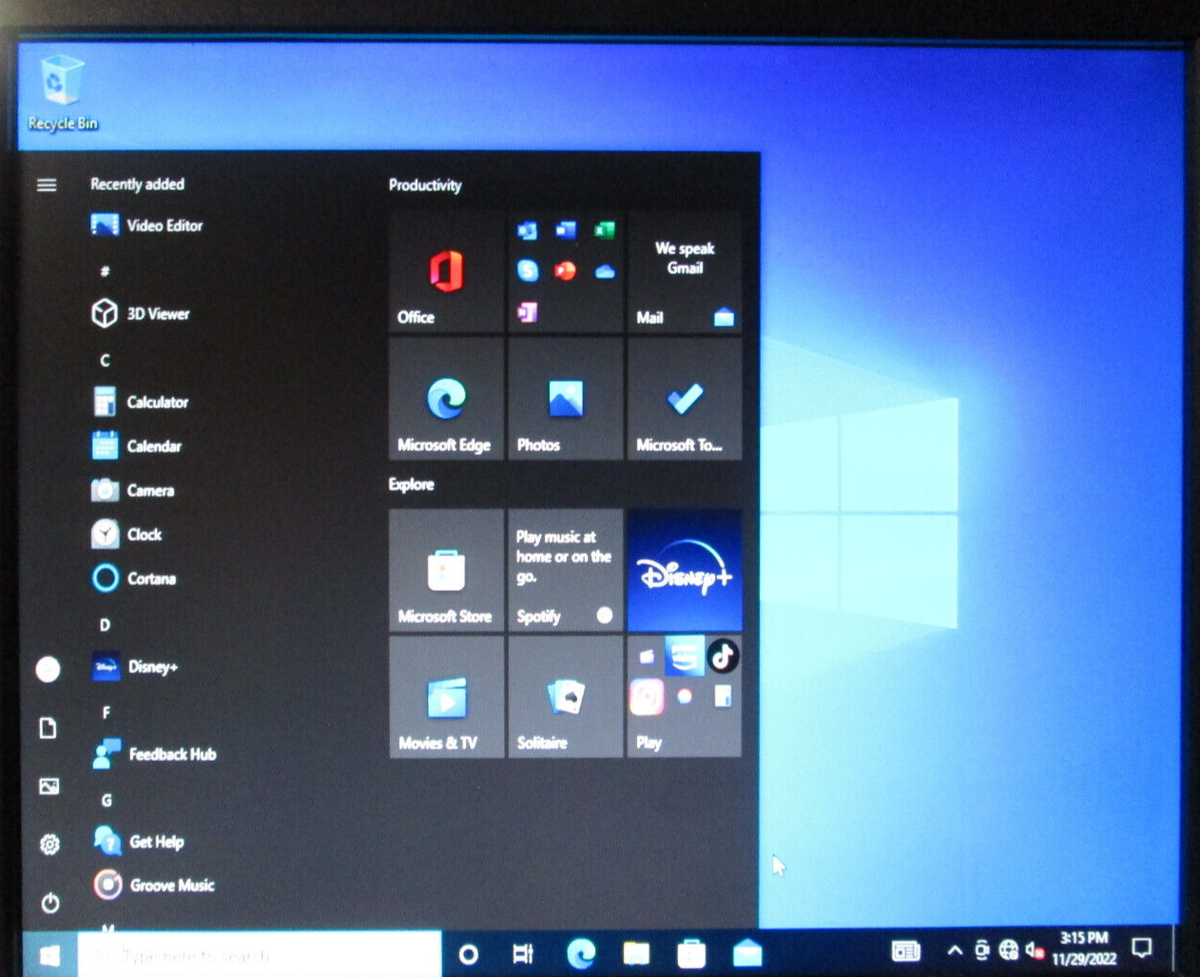Open Edge from the taskbar
The image size is (1200, 977).
(x=581, y=953)
